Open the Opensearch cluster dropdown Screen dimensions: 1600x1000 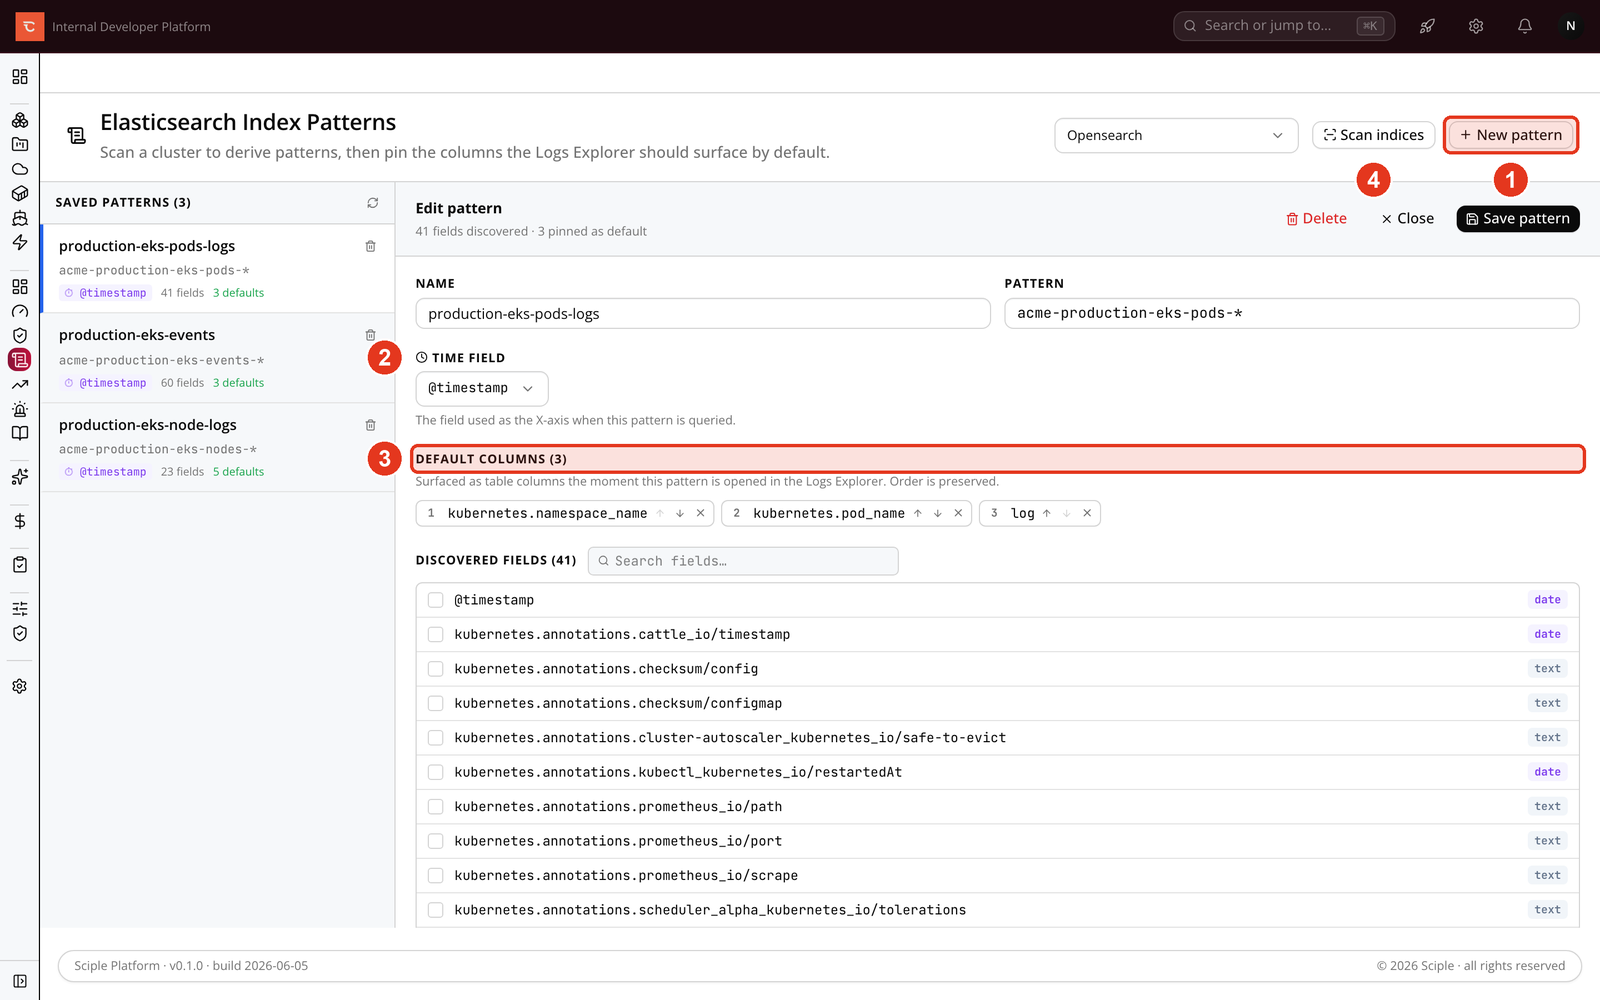click(1176, 135)
